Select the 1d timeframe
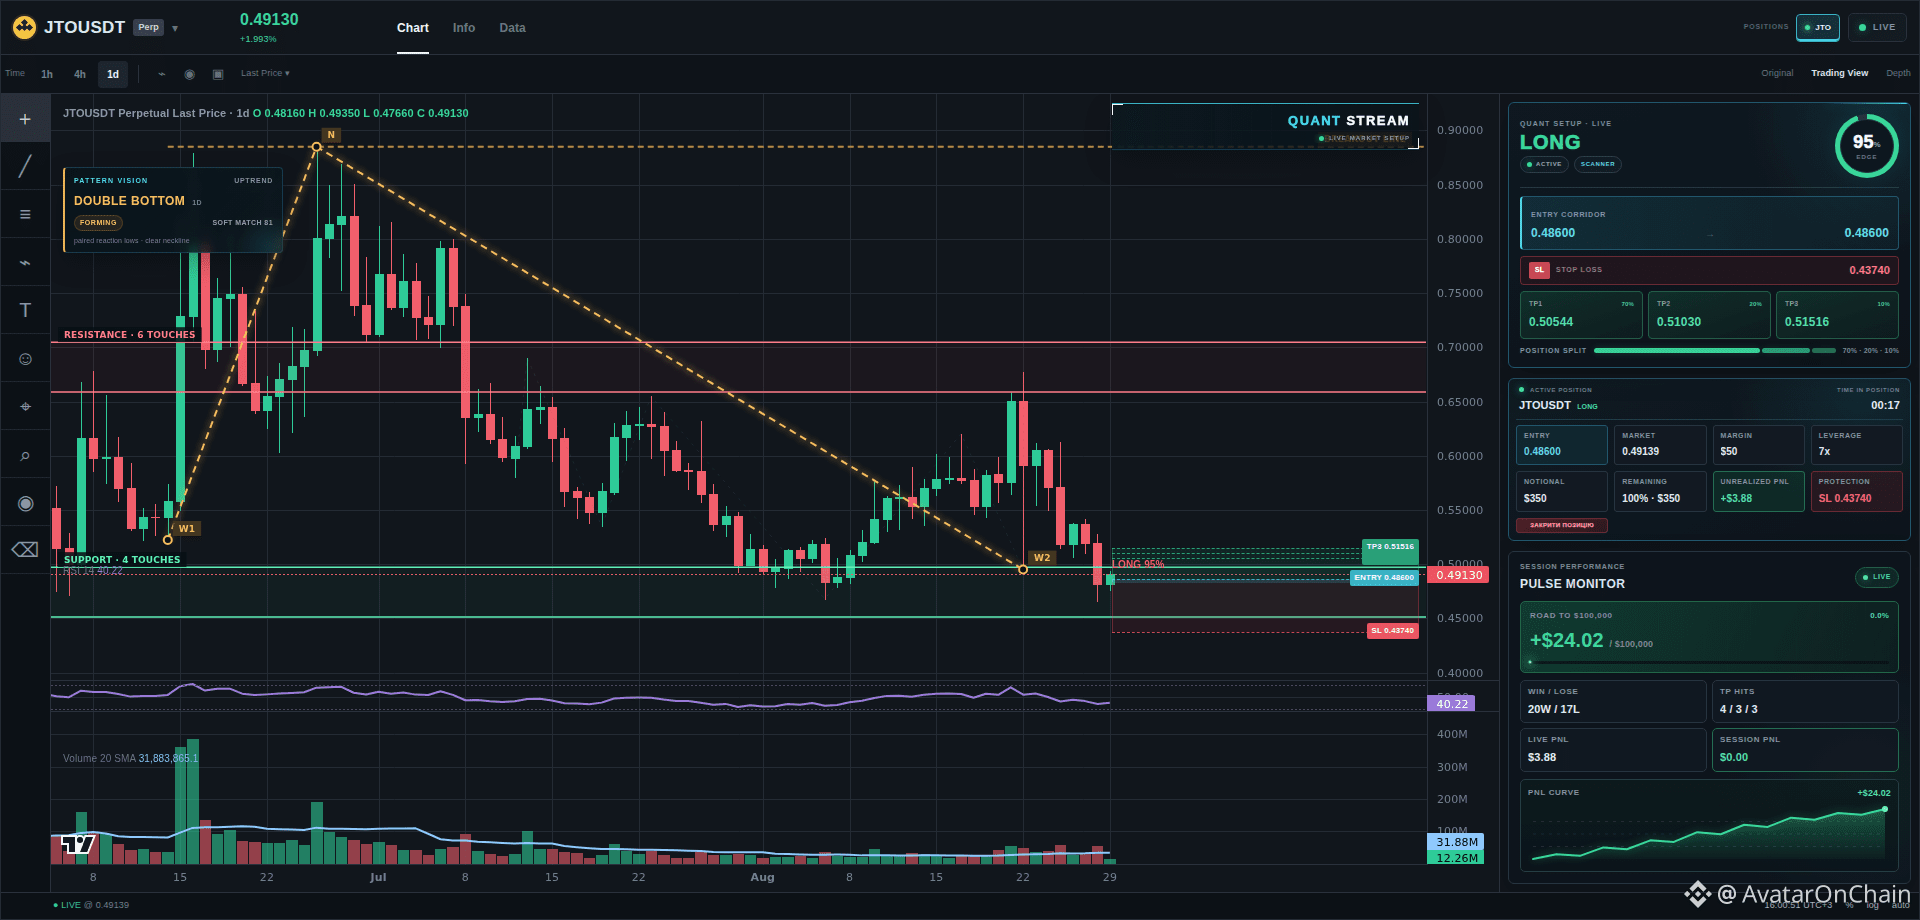This screenshot has width=1920, height=920. tap(113, 74)
